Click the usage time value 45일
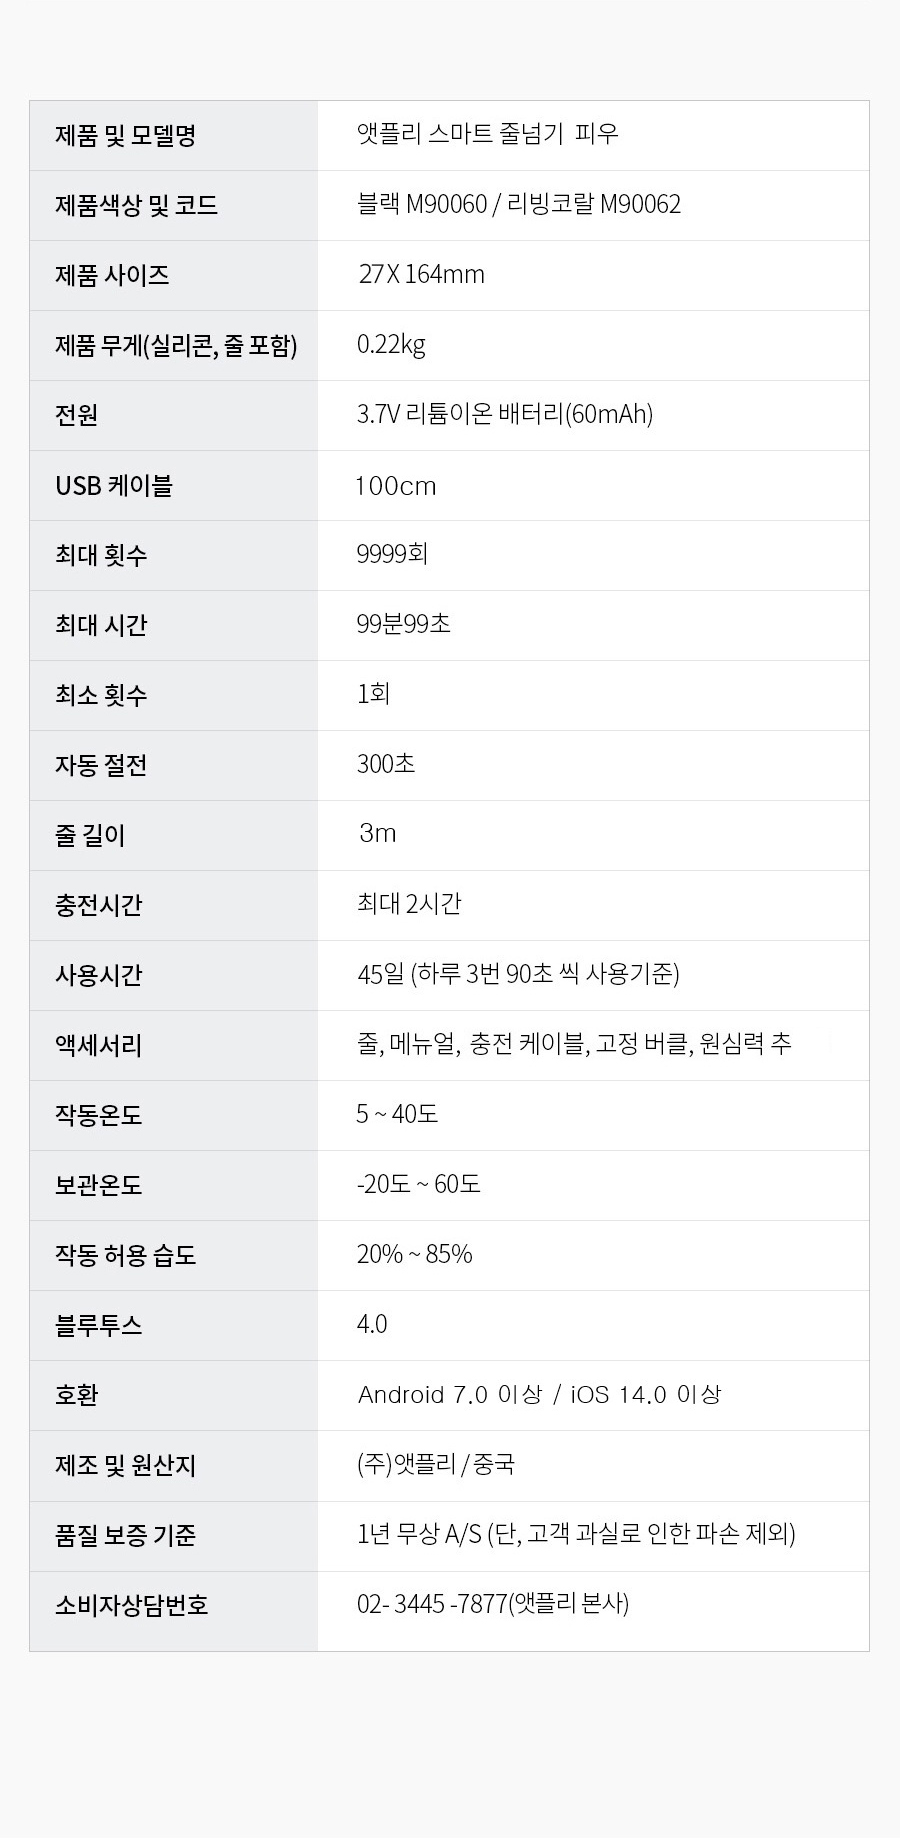Screen dimensions: 900x1838 point(380,974)
